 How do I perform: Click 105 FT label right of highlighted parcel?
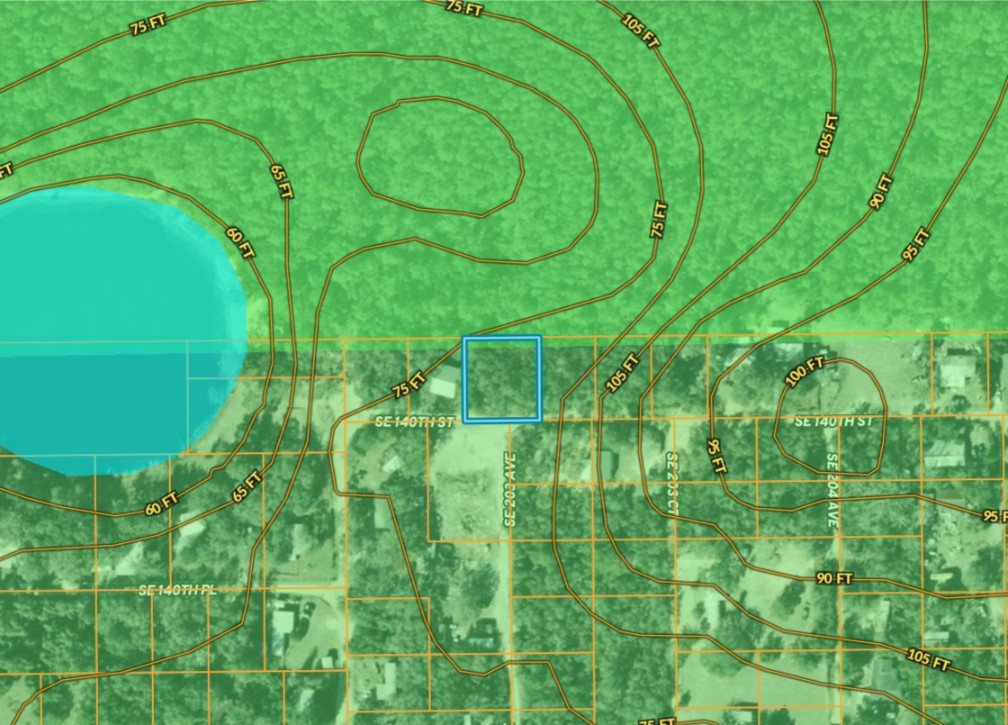tap(622, 373)
